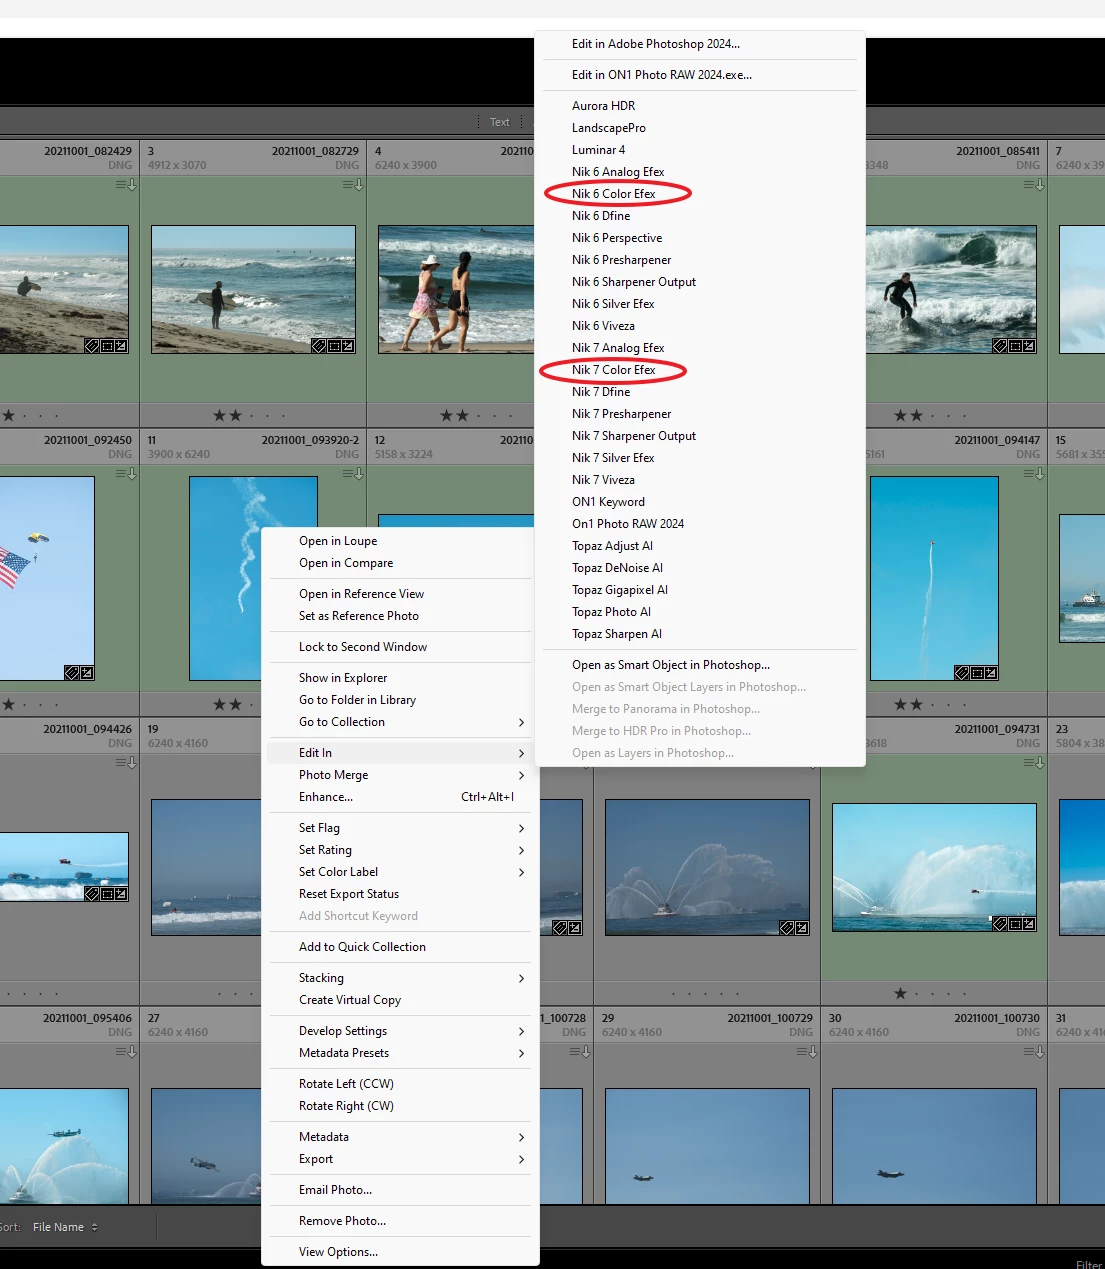The height and width of the screenshot is (1269, 1105).
Task: Click crop badge on photo 20211001_082429
Action: [107, 346]
